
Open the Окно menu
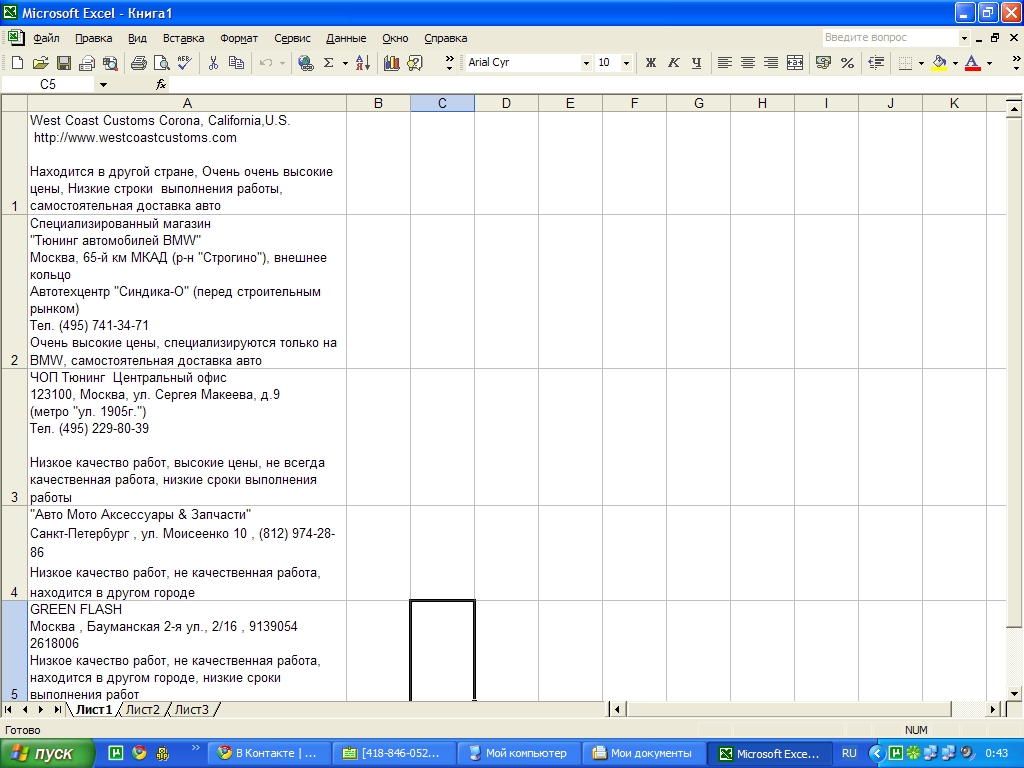395,38
